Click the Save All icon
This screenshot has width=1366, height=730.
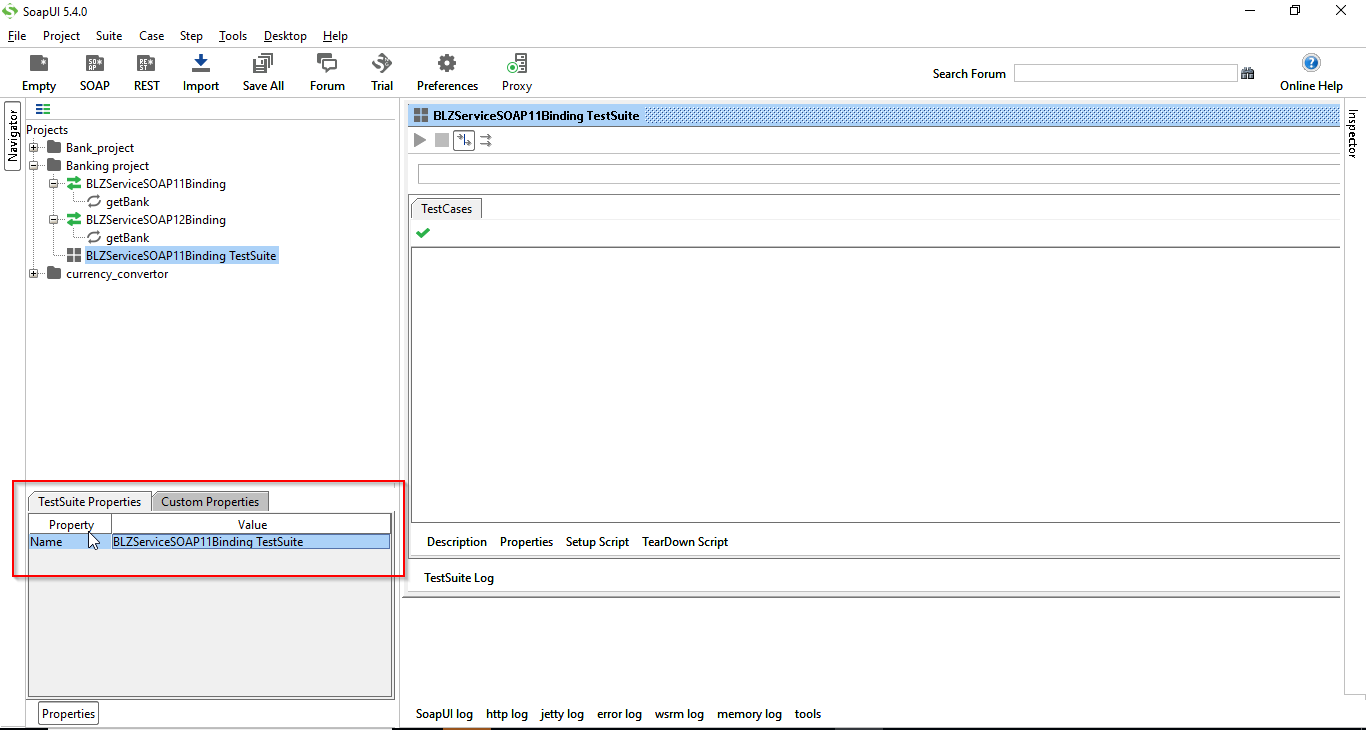tap(262, 71)
